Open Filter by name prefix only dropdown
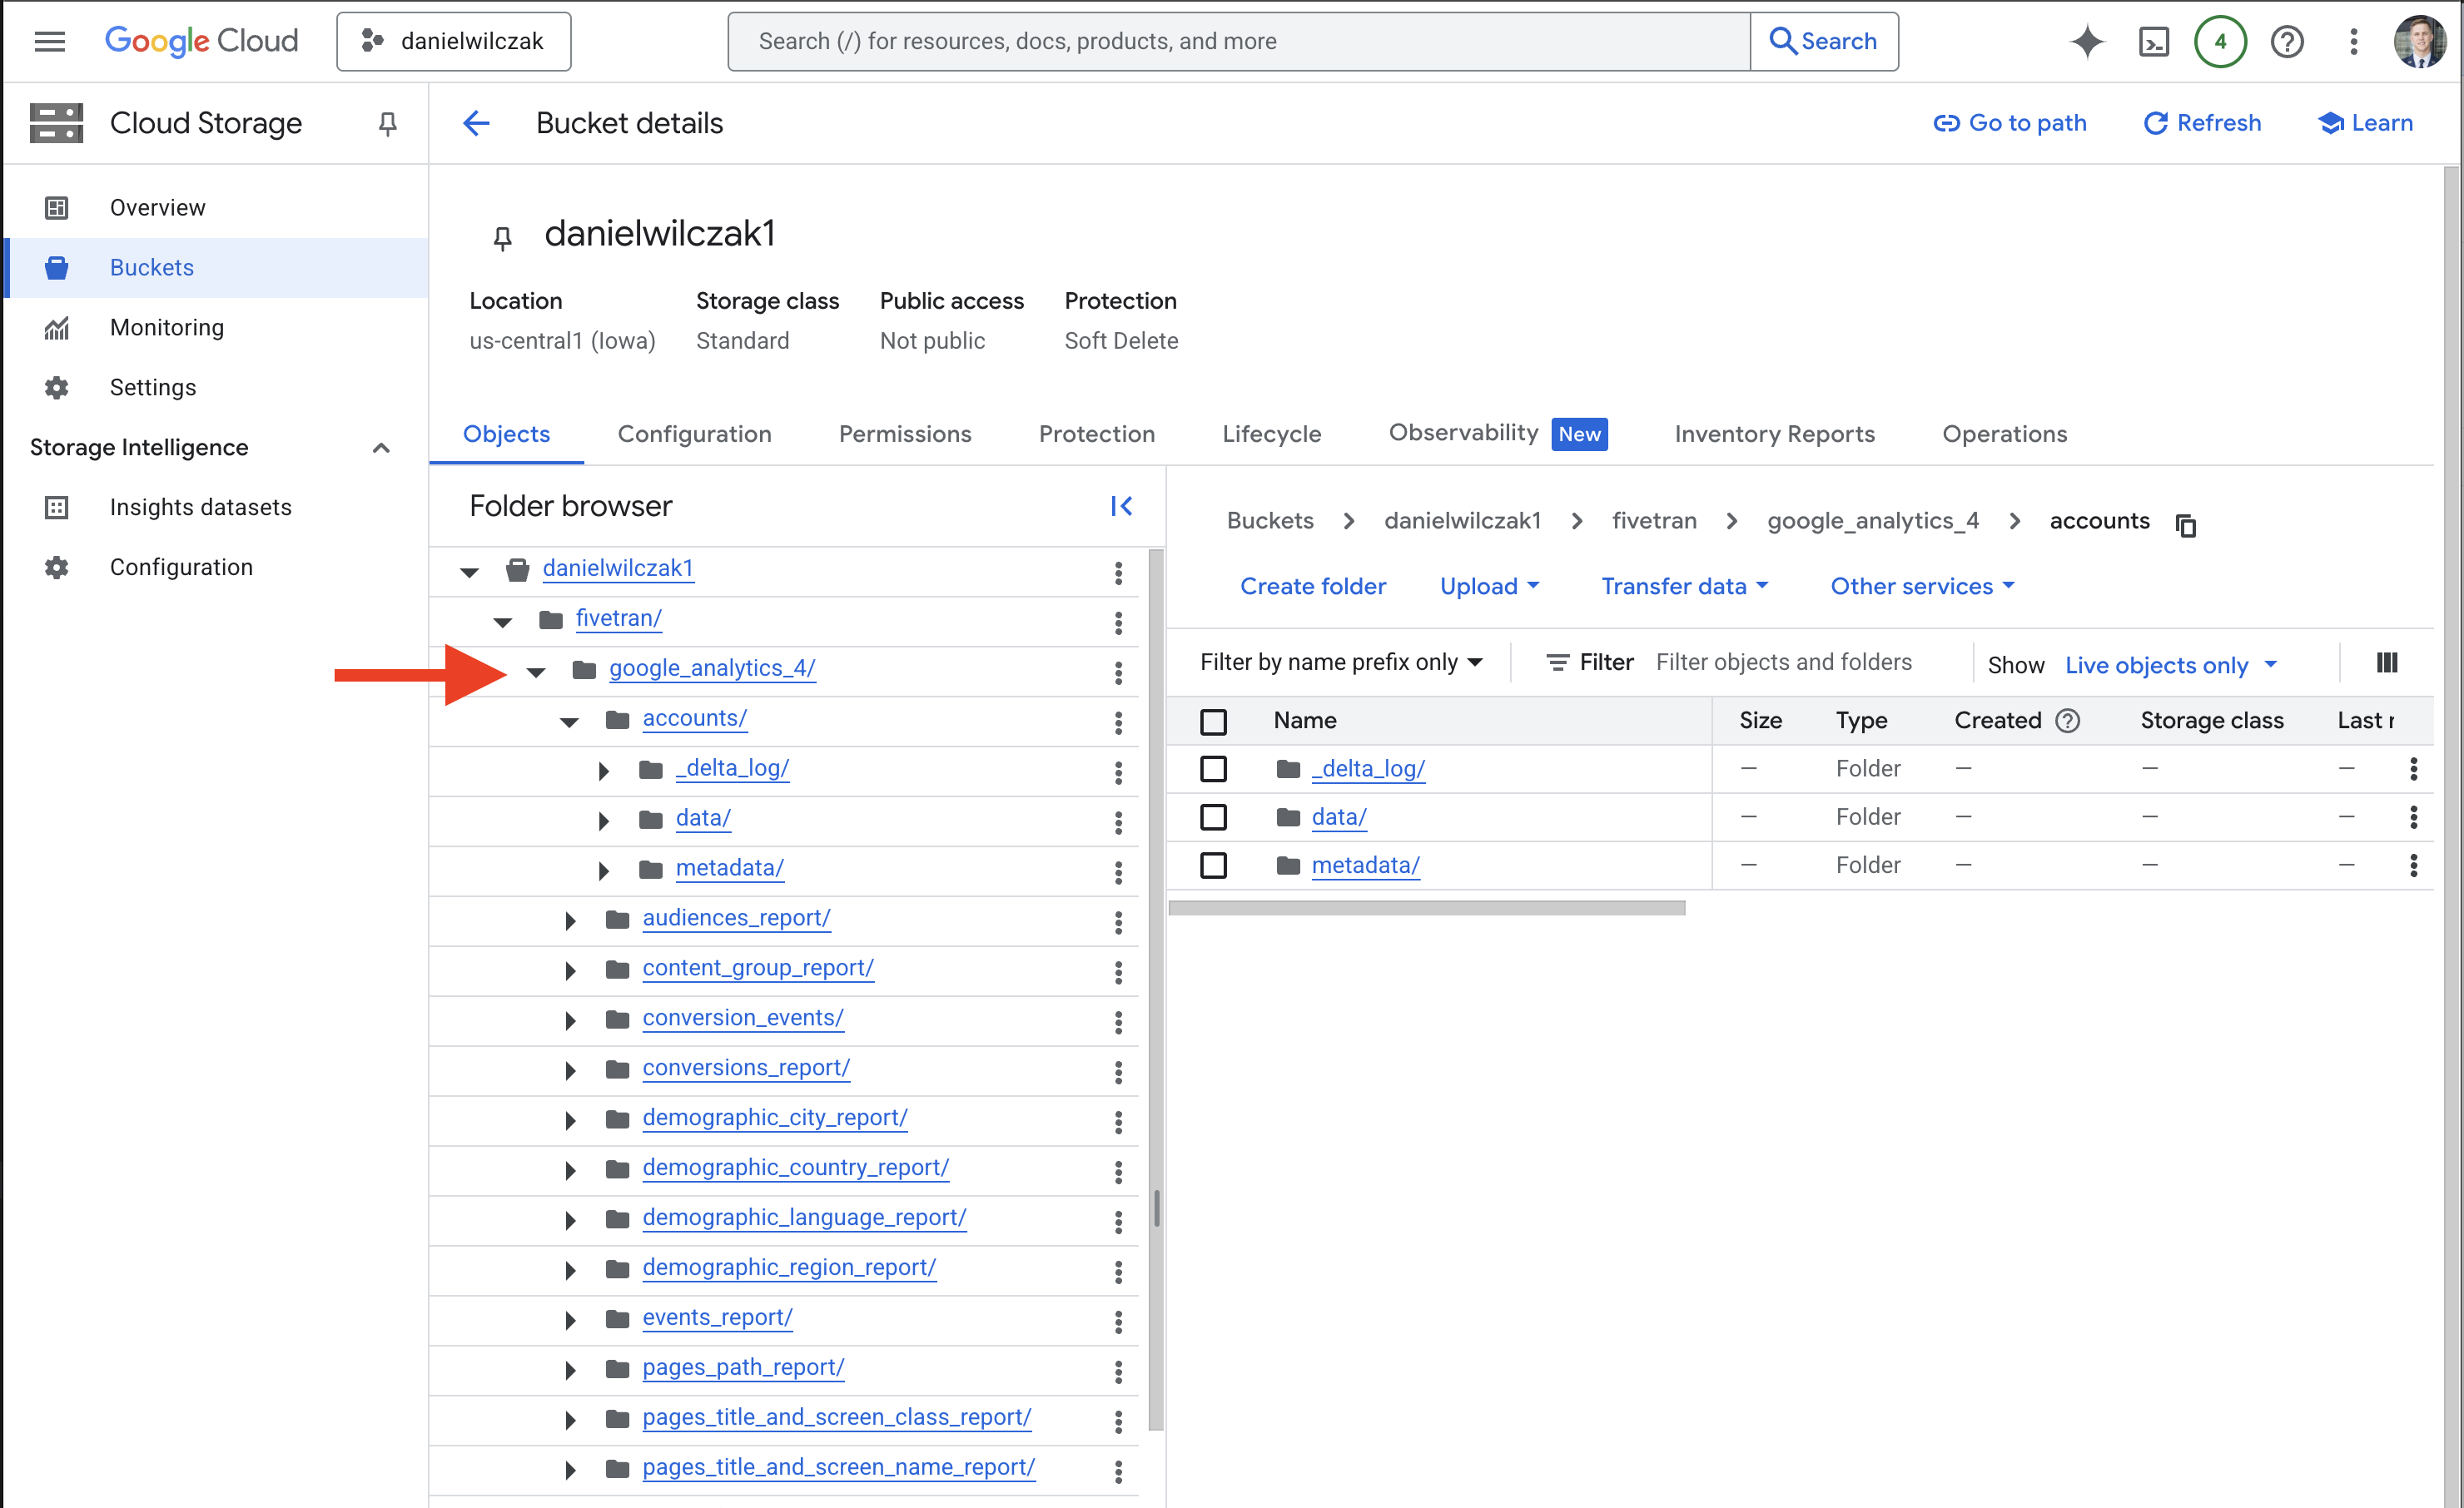This screenshot has width=2464, height=1508. (x=1340, y=662)
